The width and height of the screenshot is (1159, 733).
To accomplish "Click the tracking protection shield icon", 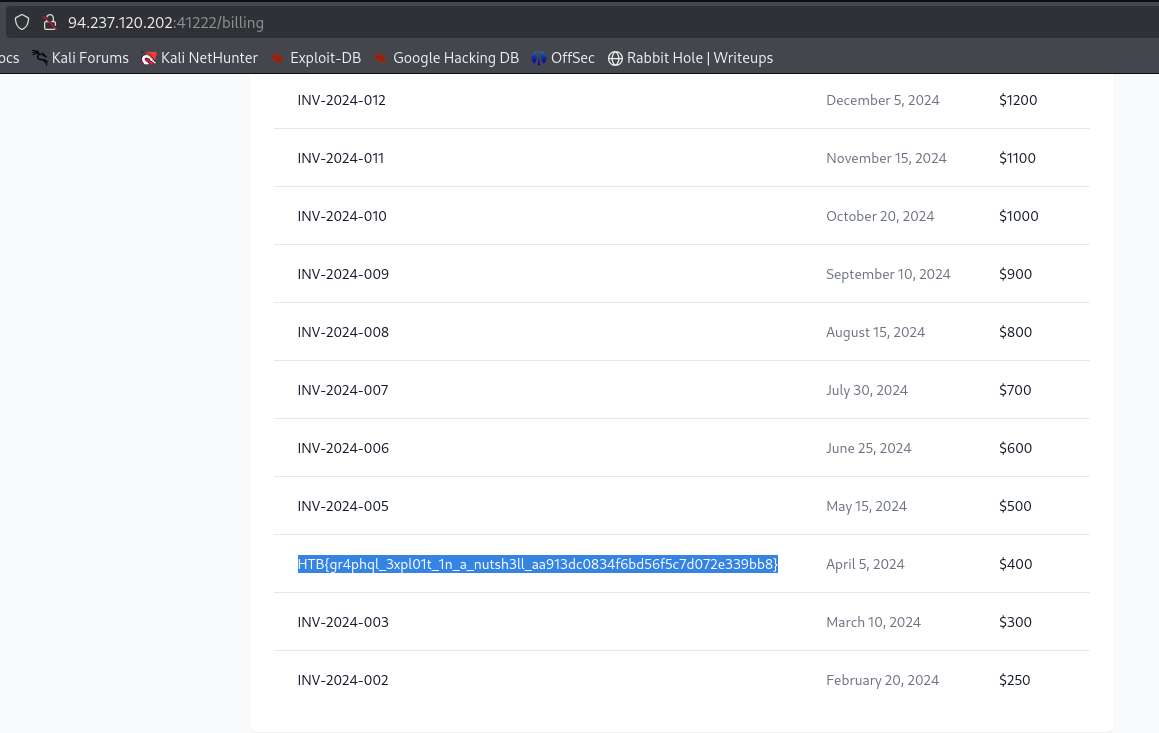I will (x=22, y=22).
